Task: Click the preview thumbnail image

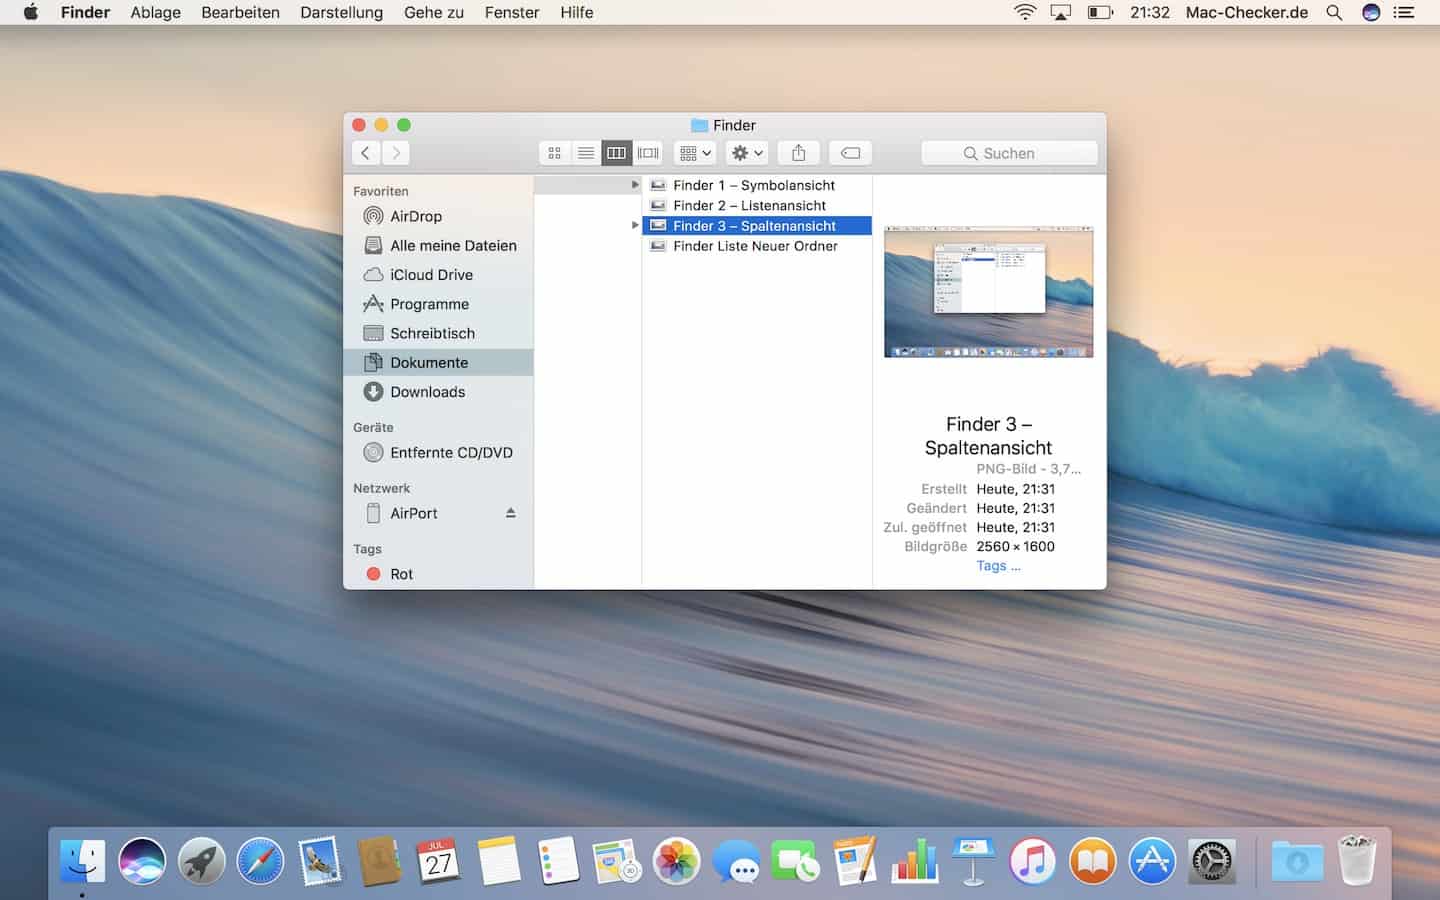Action: 988,292
